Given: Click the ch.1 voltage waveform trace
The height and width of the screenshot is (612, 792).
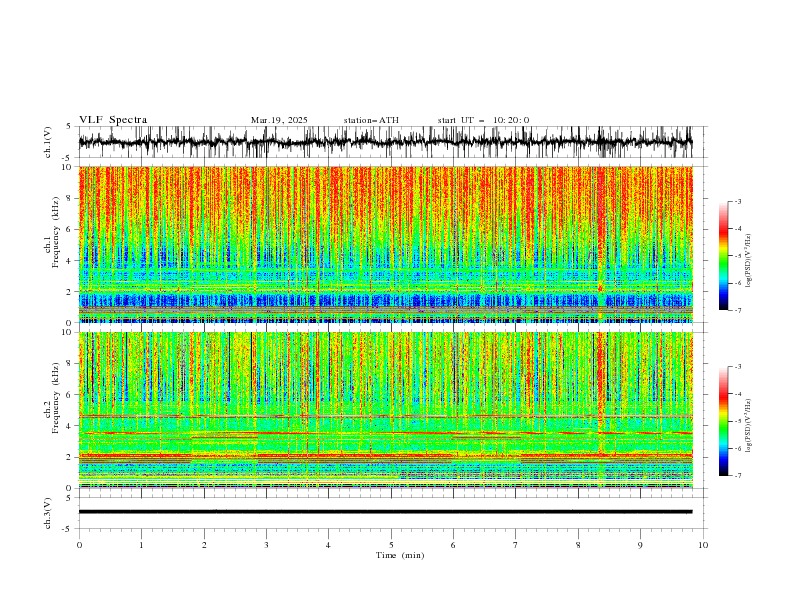Looking at the screenshot, I should point(385,142).
